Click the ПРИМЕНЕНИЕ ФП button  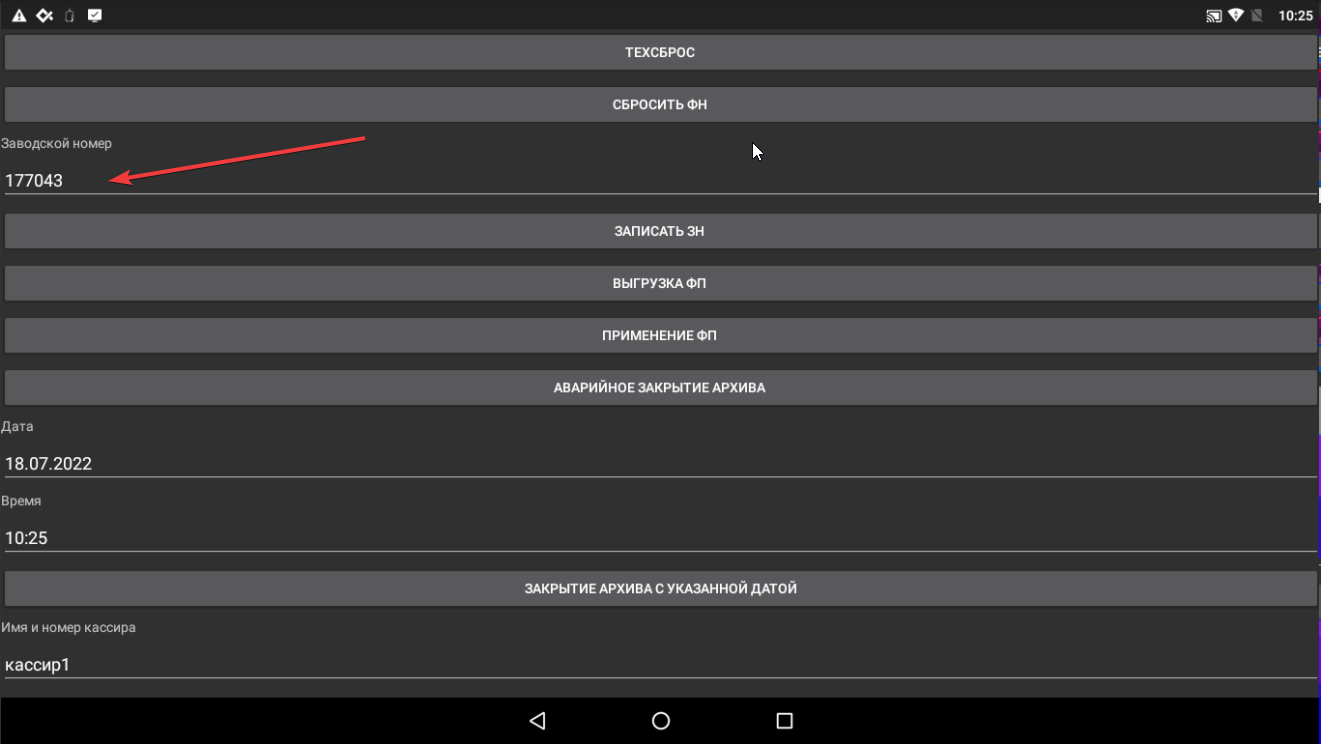(660, 335)
